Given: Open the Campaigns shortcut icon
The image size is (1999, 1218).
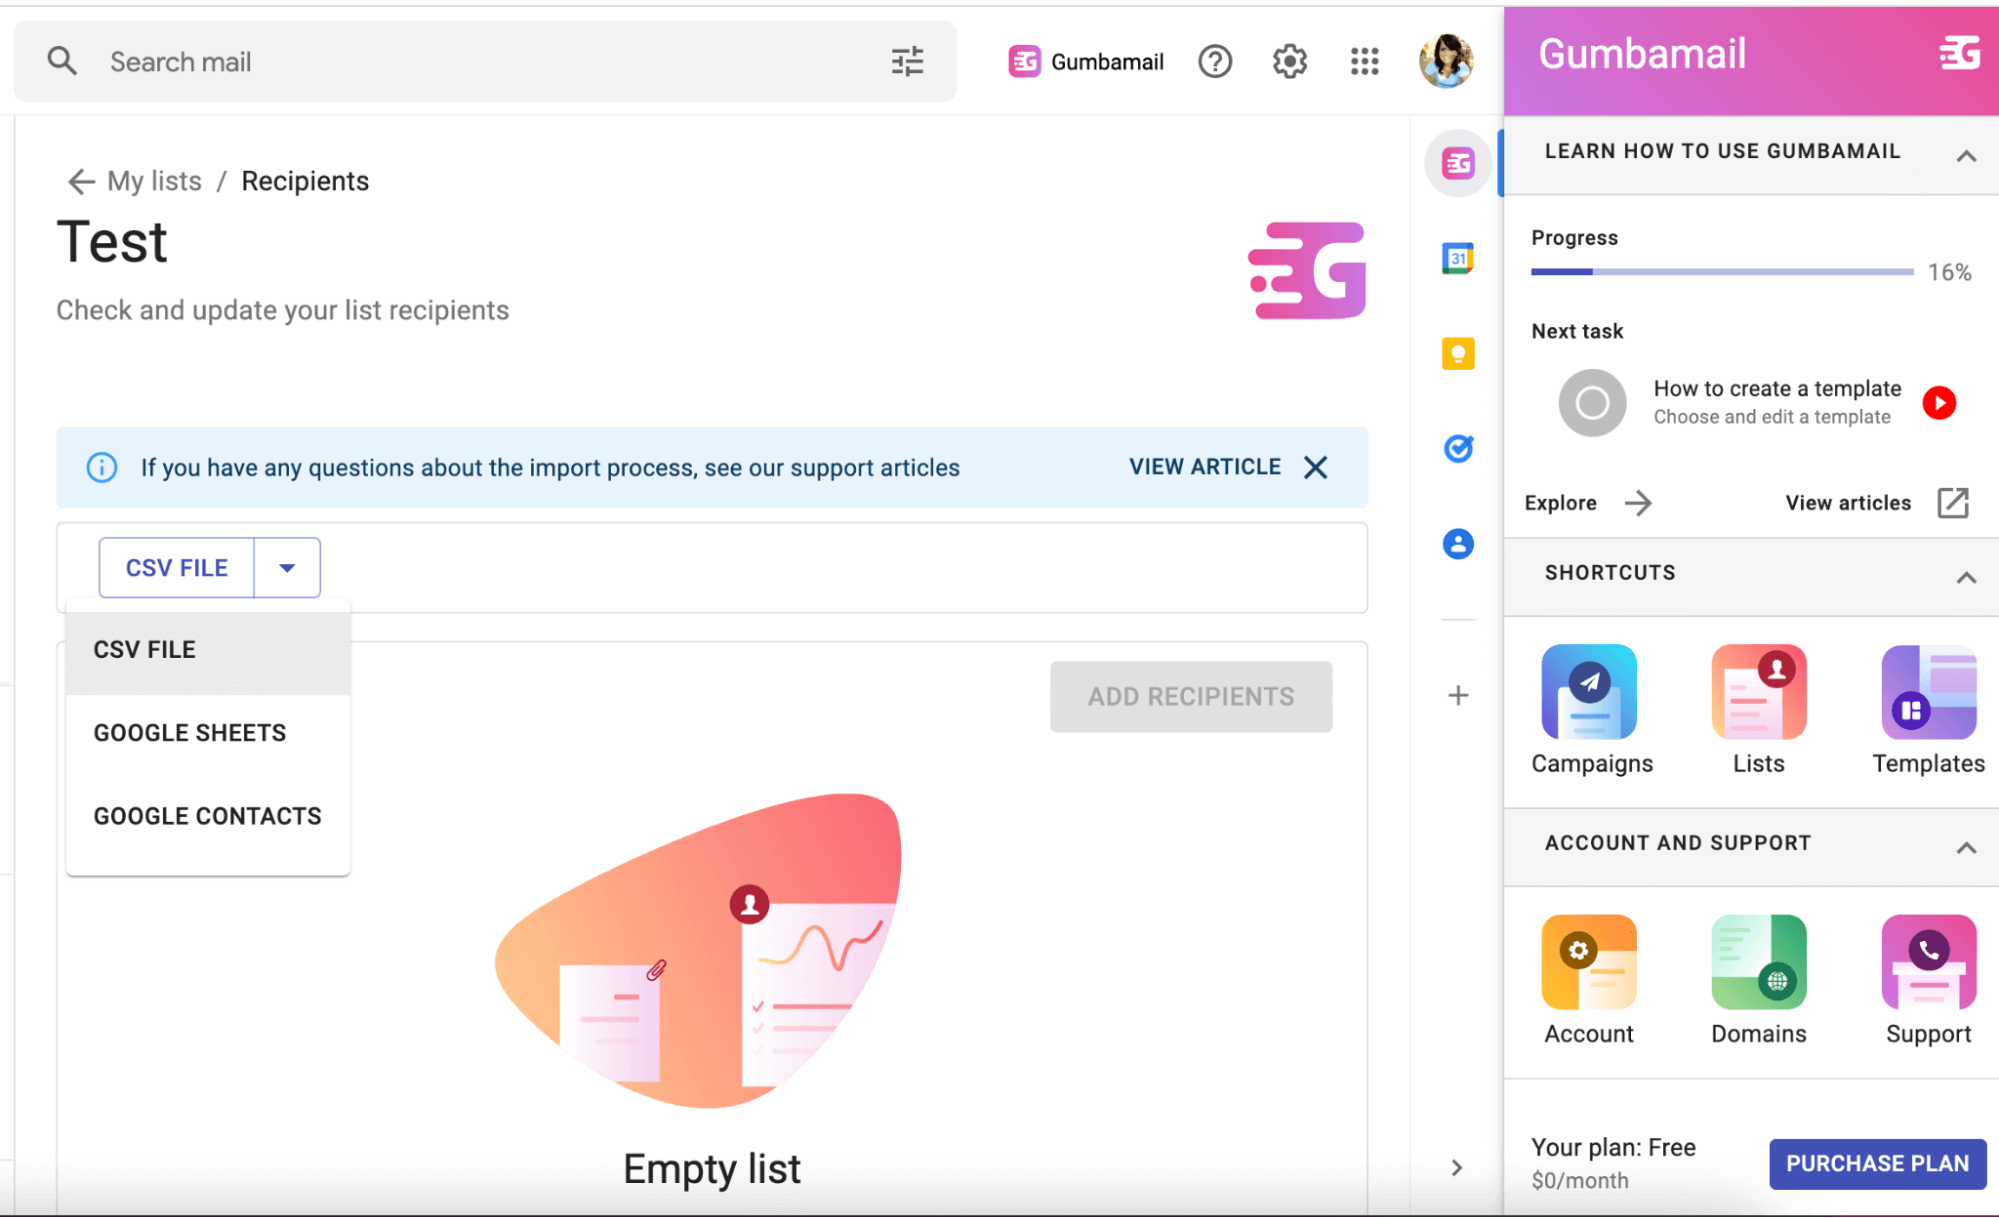Looking at the screenshot, I should 1588,692.
